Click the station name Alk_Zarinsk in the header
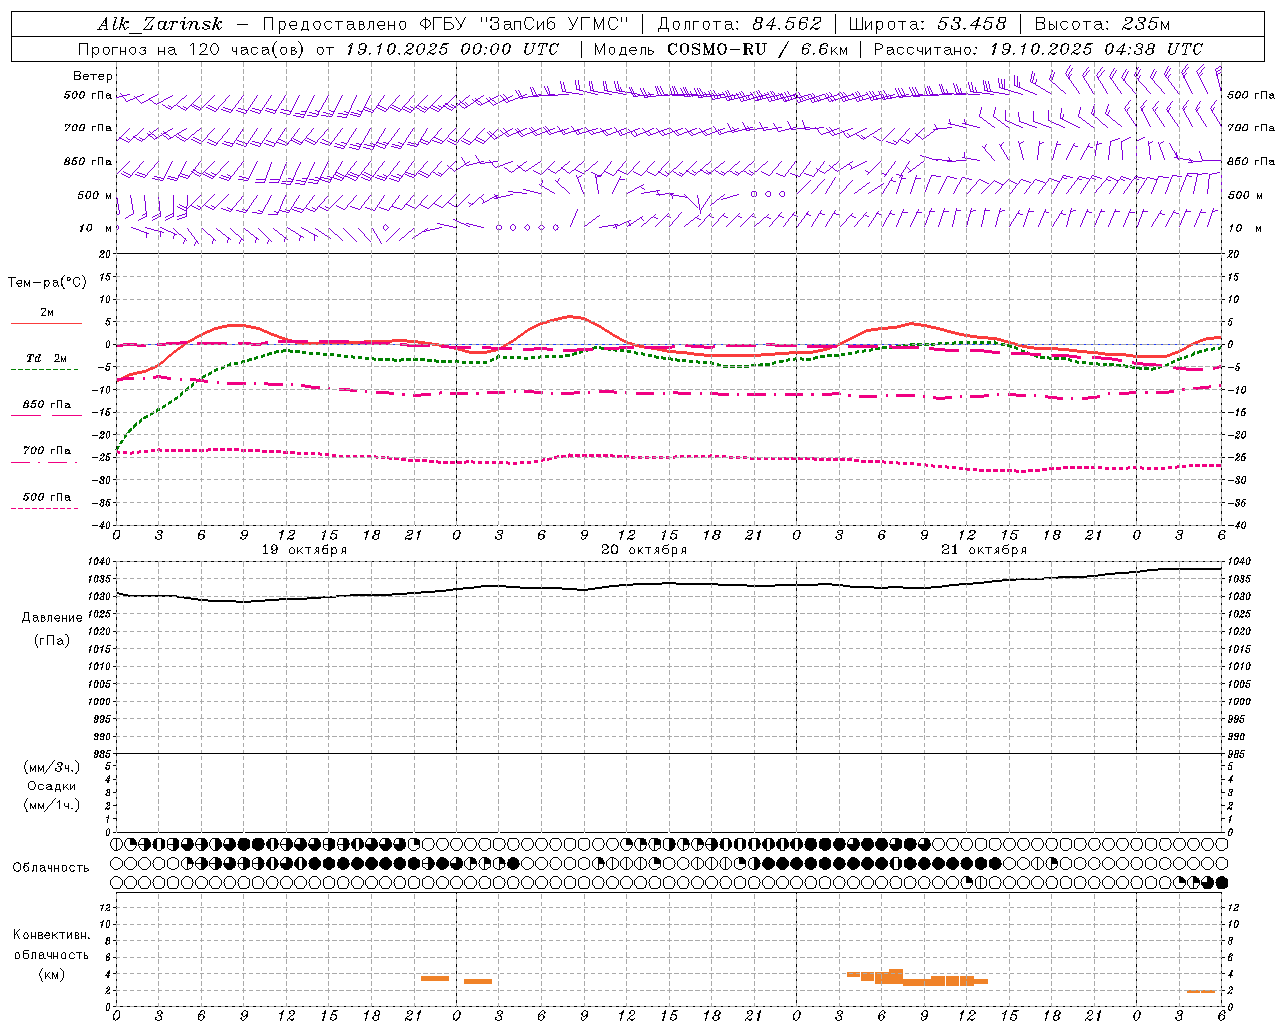 [x=160, y=25]
